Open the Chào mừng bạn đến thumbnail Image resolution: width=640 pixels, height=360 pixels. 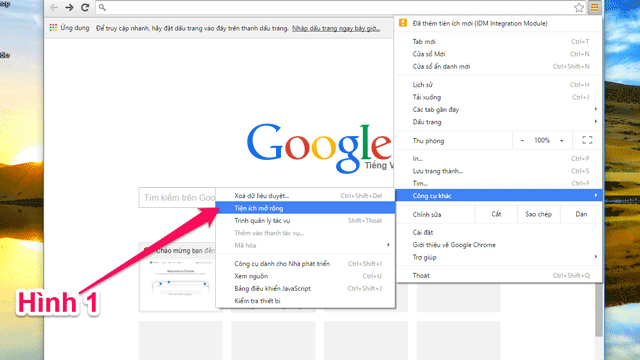point(178,277)
